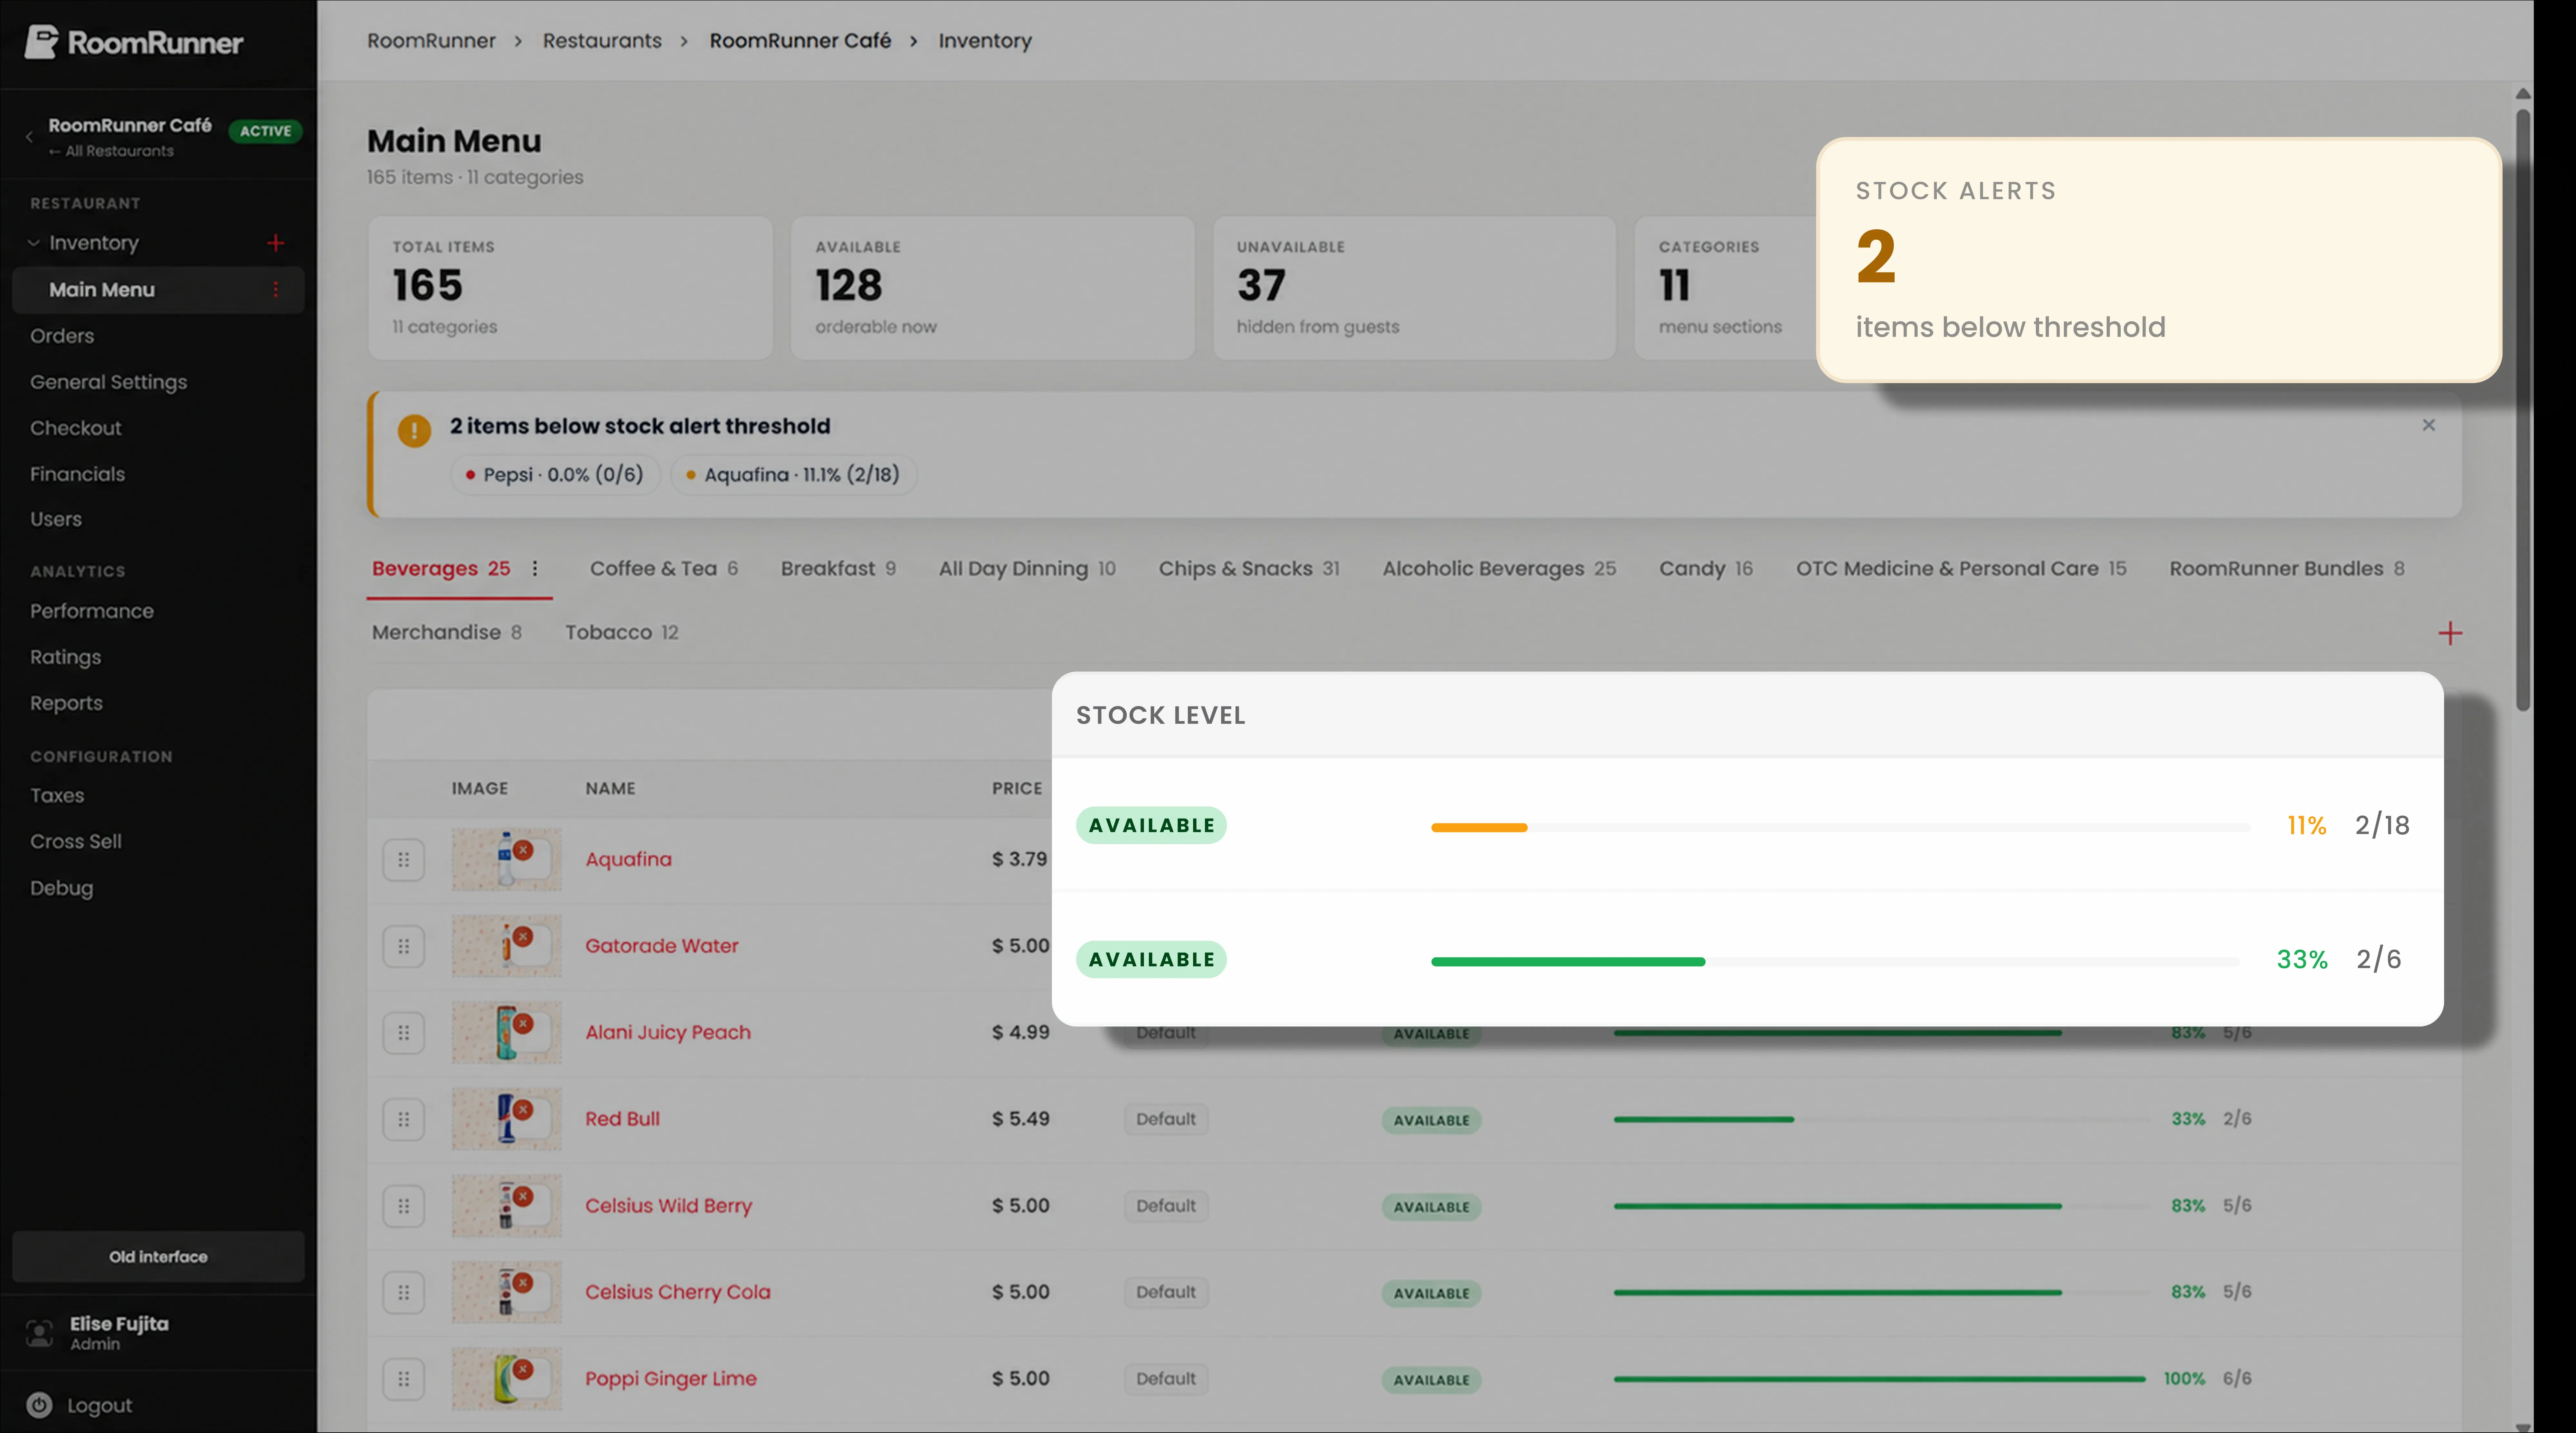The height and width of the screenshot is (1433, 2576).
Task: Open Cross Sell configuration
Action: pyautogui.click(x=76, y=842)
